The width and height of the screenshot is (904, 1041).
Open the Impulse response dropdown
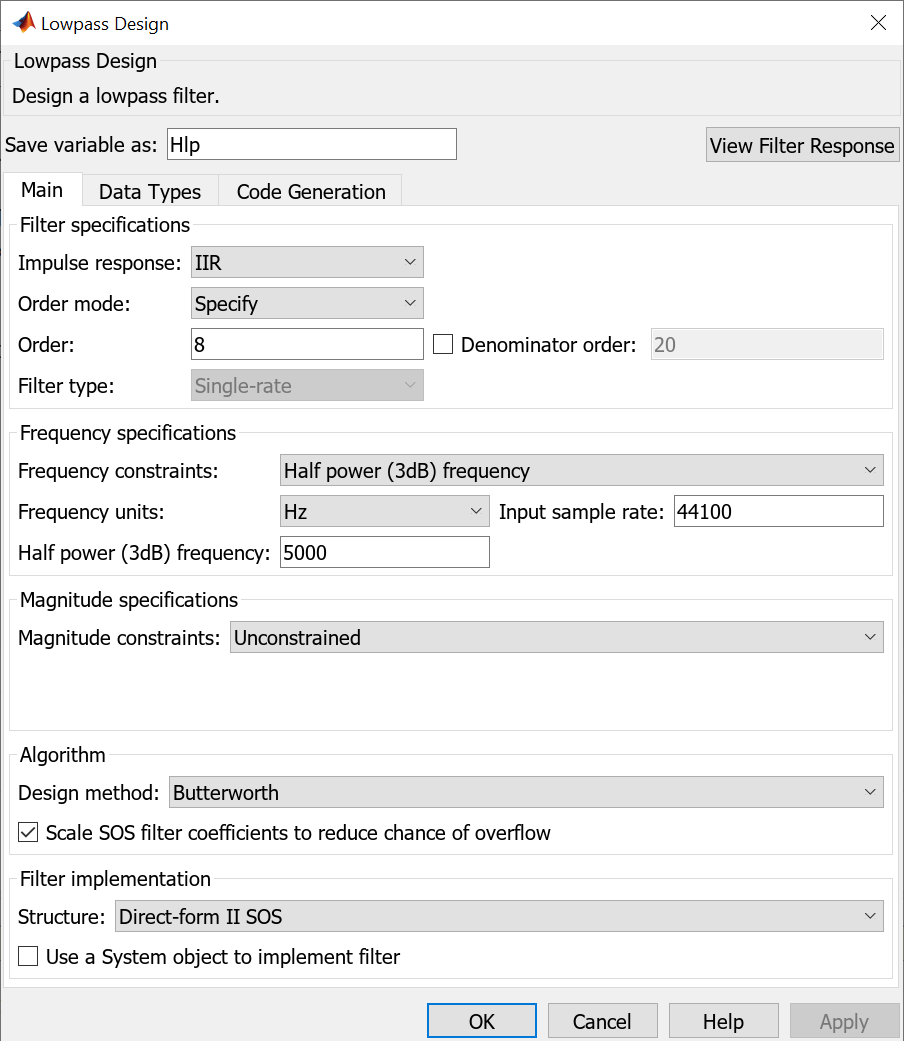(307, 262)
